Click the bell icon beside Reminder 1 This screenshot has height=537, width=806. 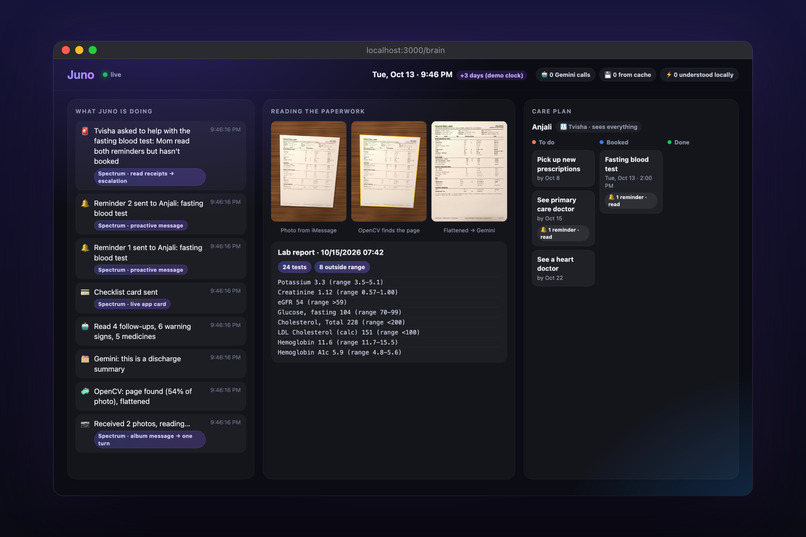pos(85,248)
